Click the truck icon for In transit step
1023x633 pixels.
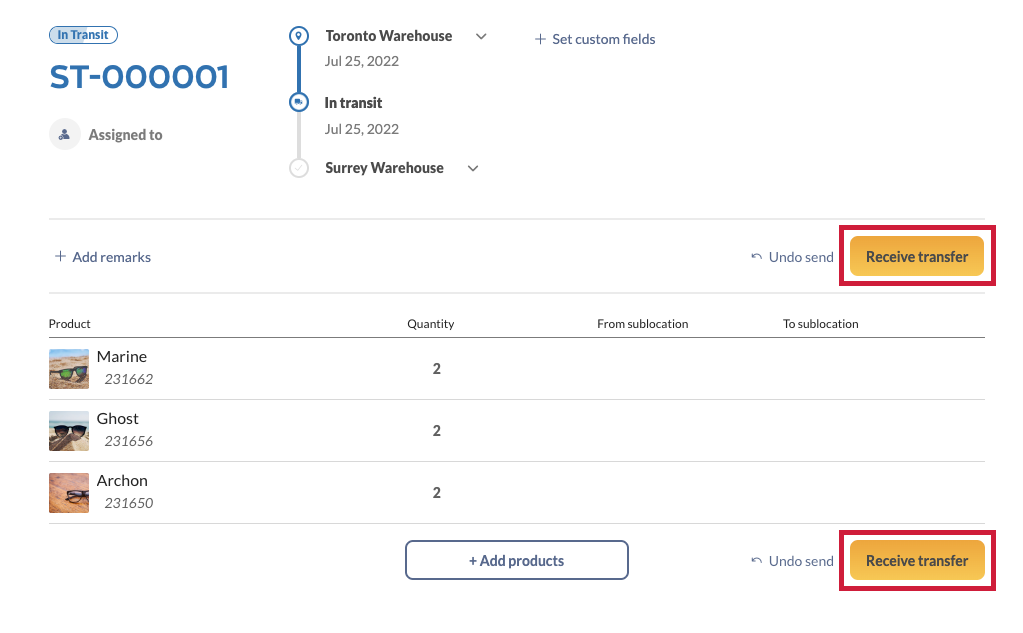(298, 102)
